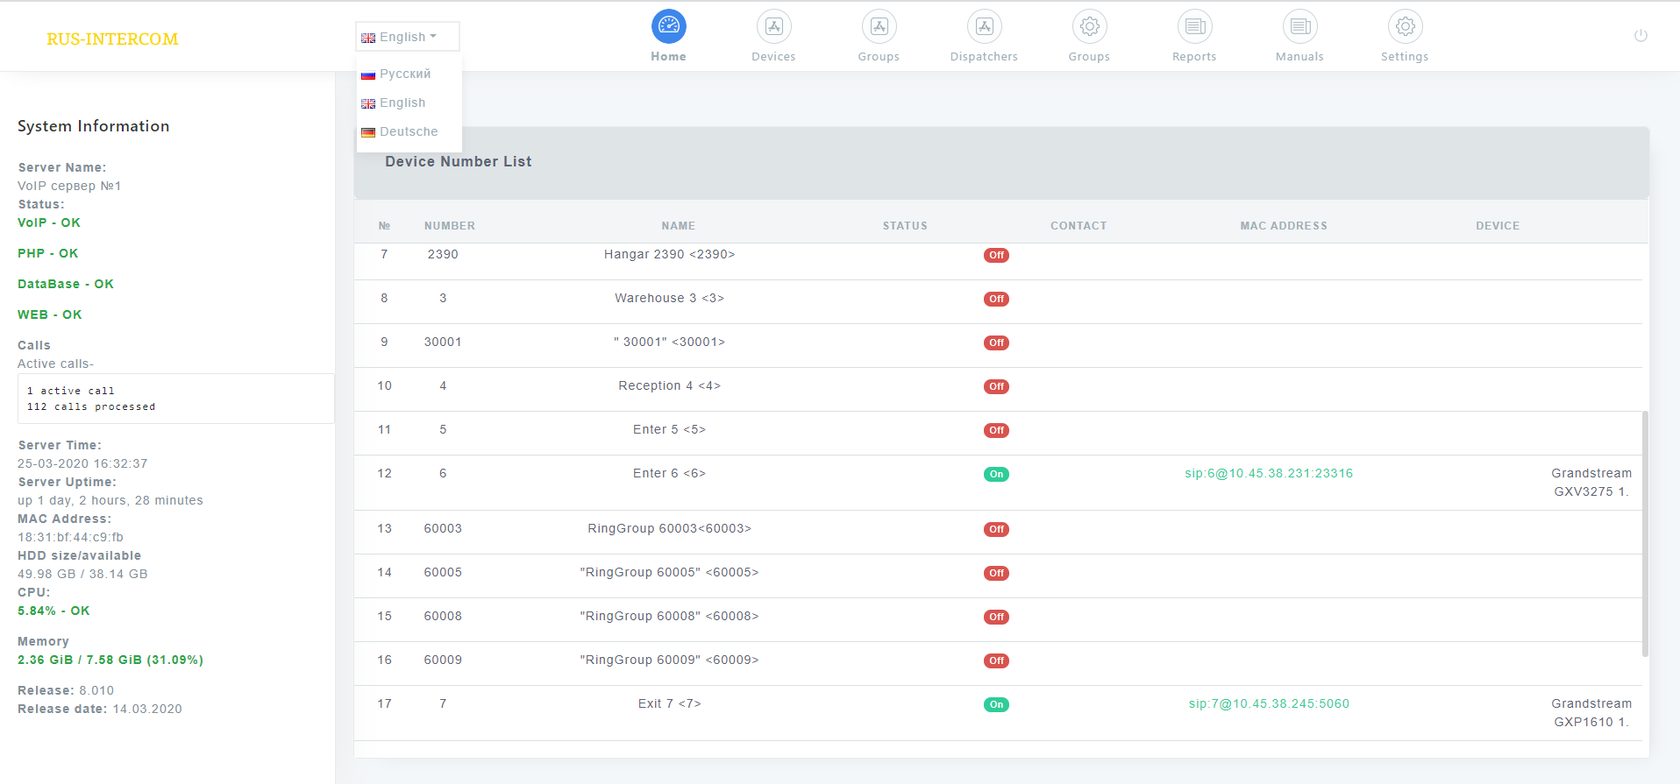Select the name 'Enter 5 <5>'
Screen dimensions: 1680x784
click(669, 431)
